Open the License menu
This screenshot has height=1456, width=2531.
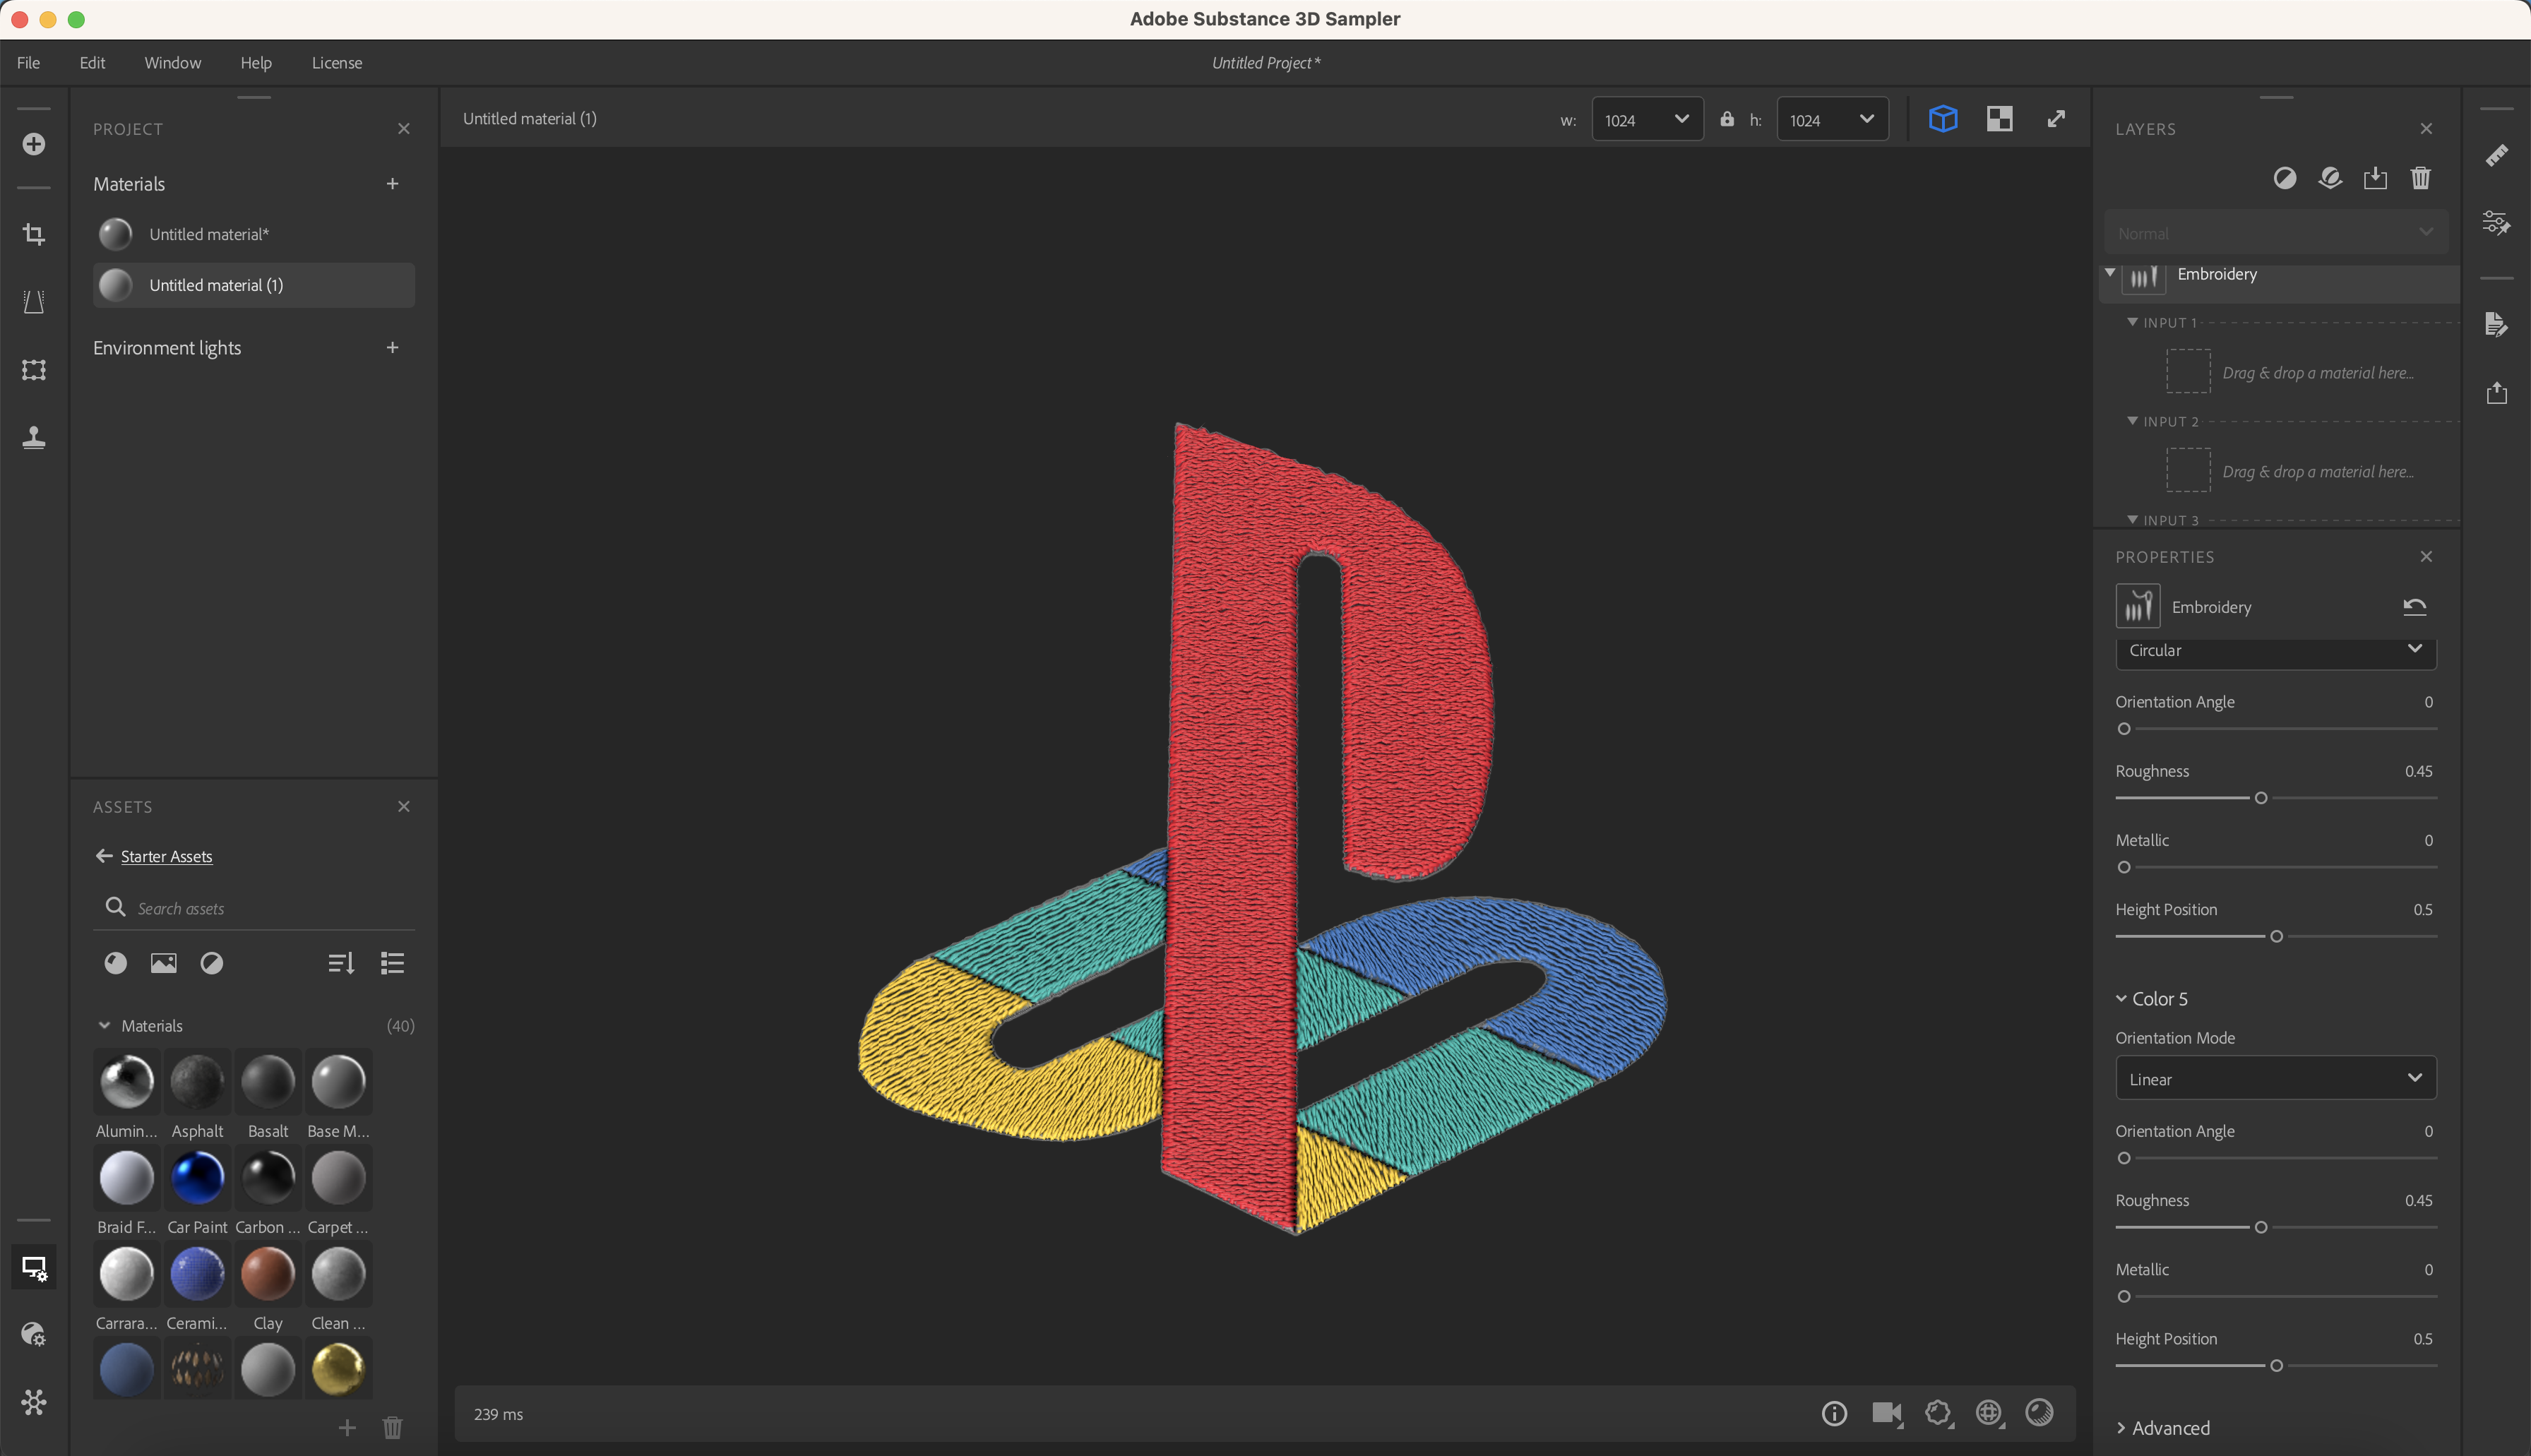point(337,63)
